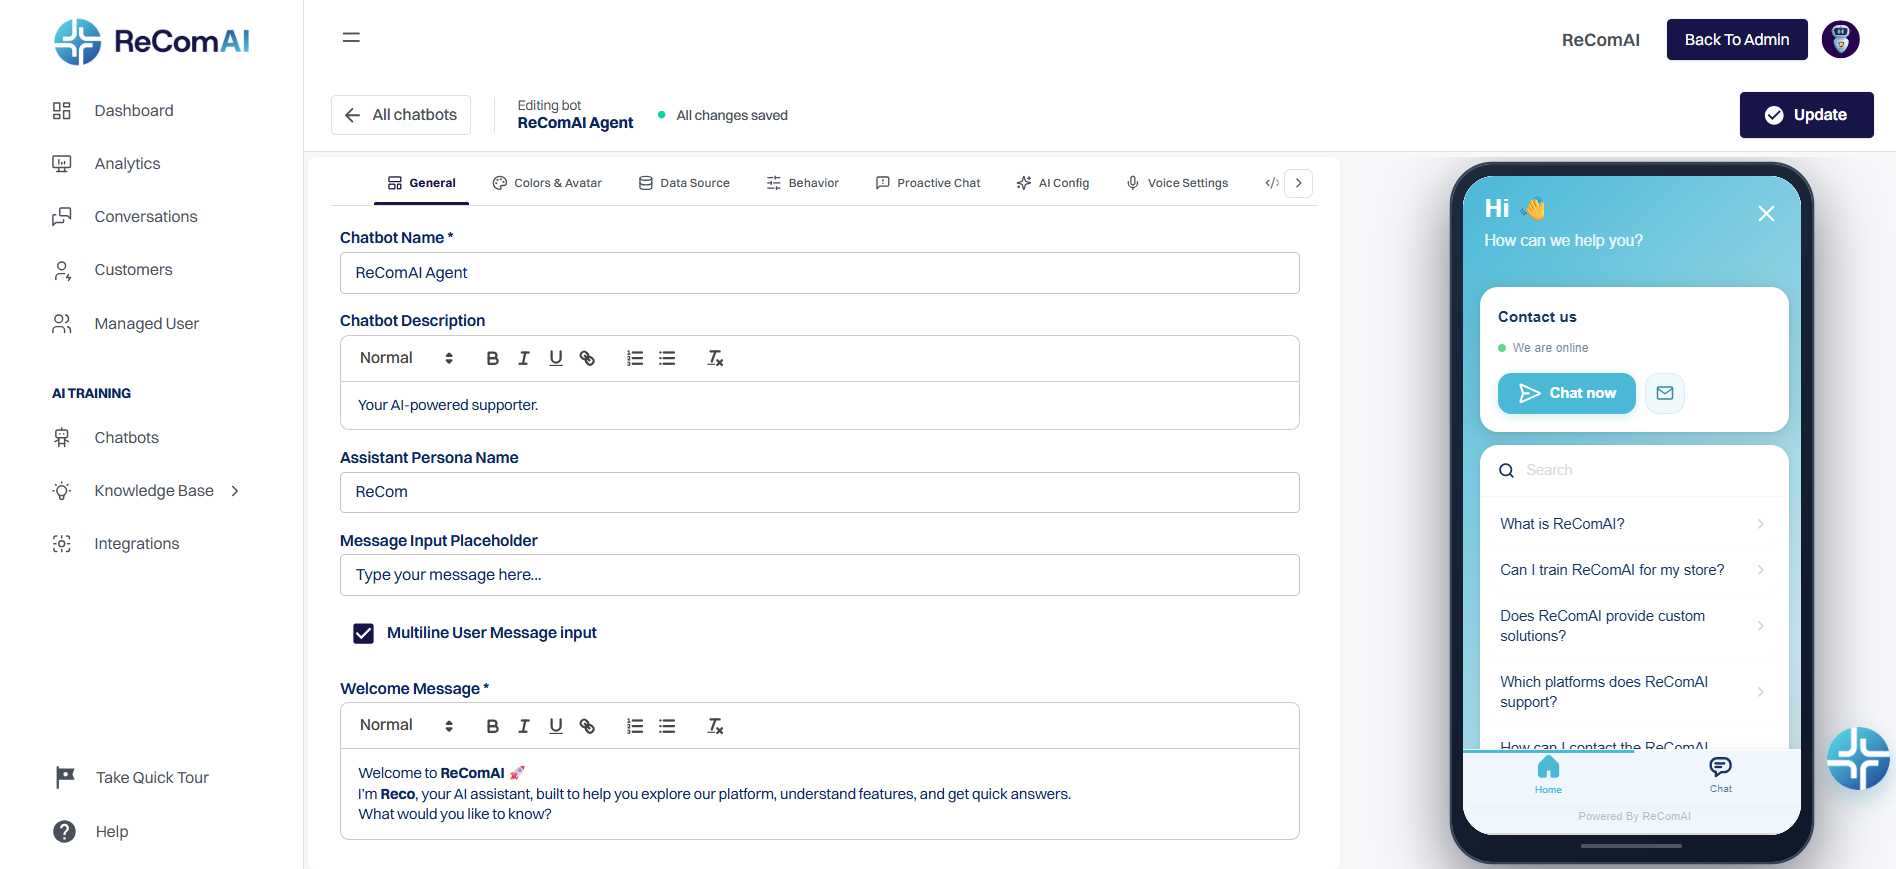
Task: Apply numbered list in Chatbot Description
Action: tap(635, 358)
